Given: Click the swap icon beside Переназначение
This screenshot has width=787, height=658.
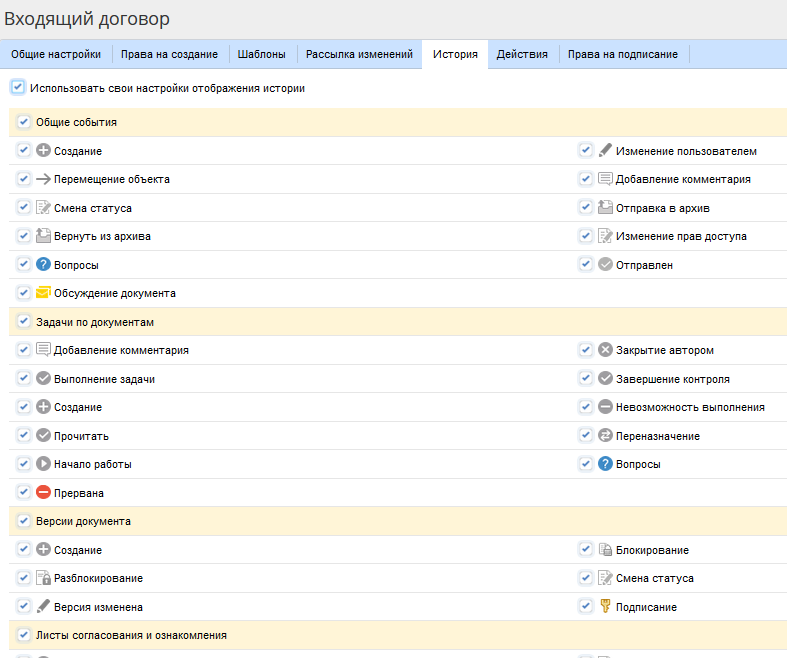Looking at the screenshot, I should [605, 436].
